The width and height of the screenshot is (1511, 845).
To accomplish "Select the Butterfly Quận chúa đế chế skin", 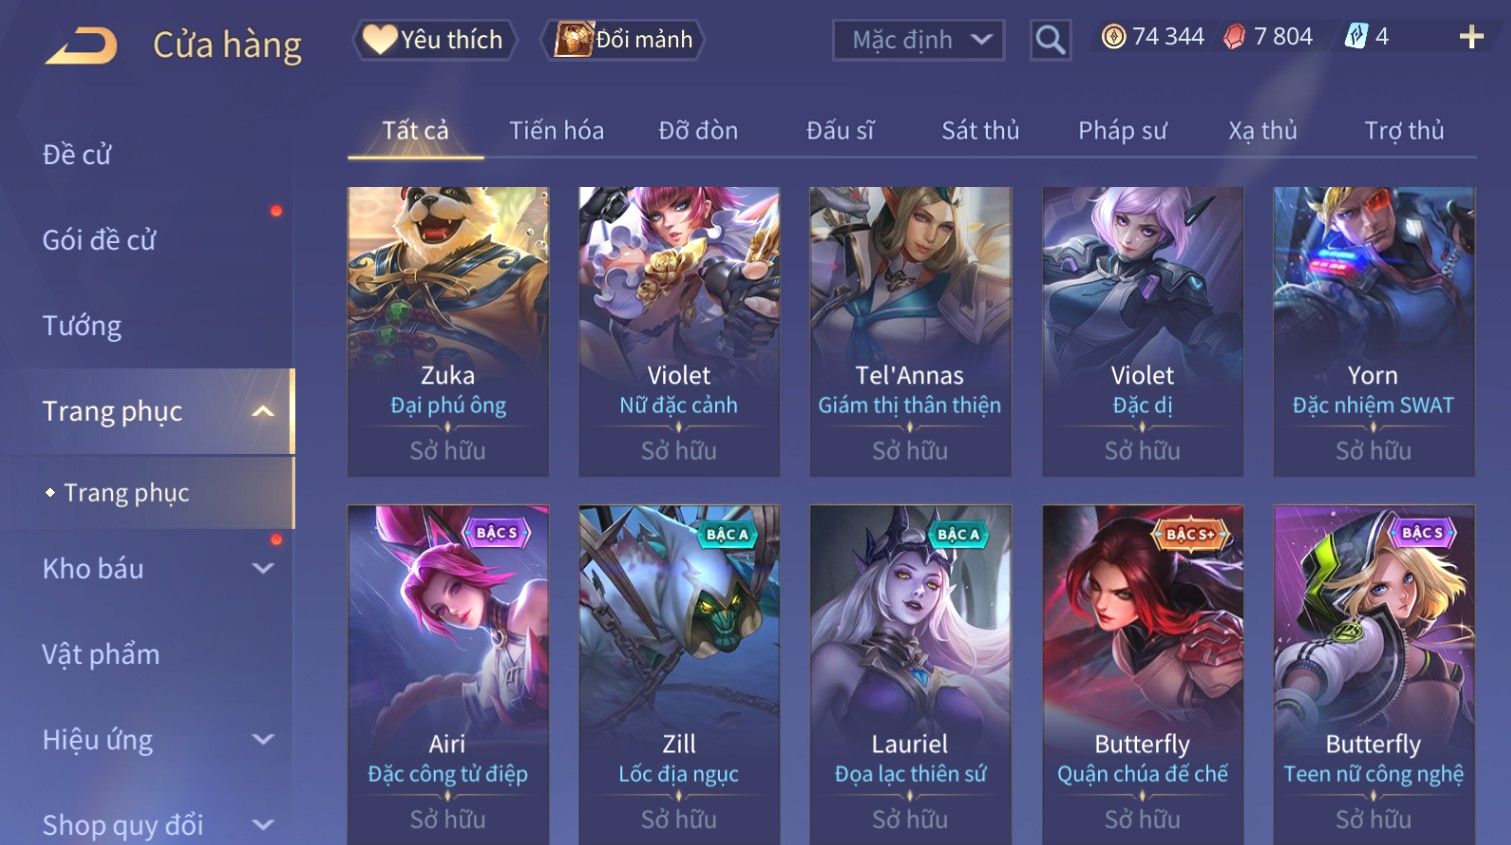I will click(x=1142, y=675).
